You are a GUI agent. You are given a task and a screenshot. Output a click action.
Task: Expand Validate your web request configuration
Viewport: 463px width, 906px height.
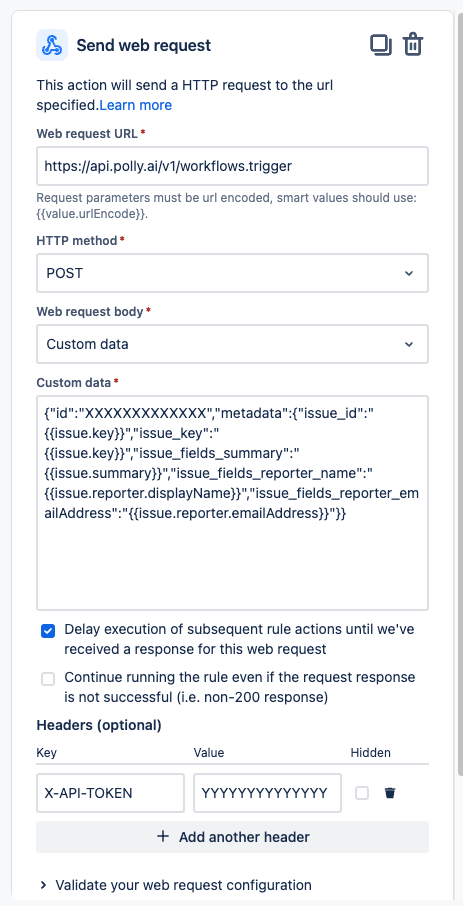coord(176,885)
